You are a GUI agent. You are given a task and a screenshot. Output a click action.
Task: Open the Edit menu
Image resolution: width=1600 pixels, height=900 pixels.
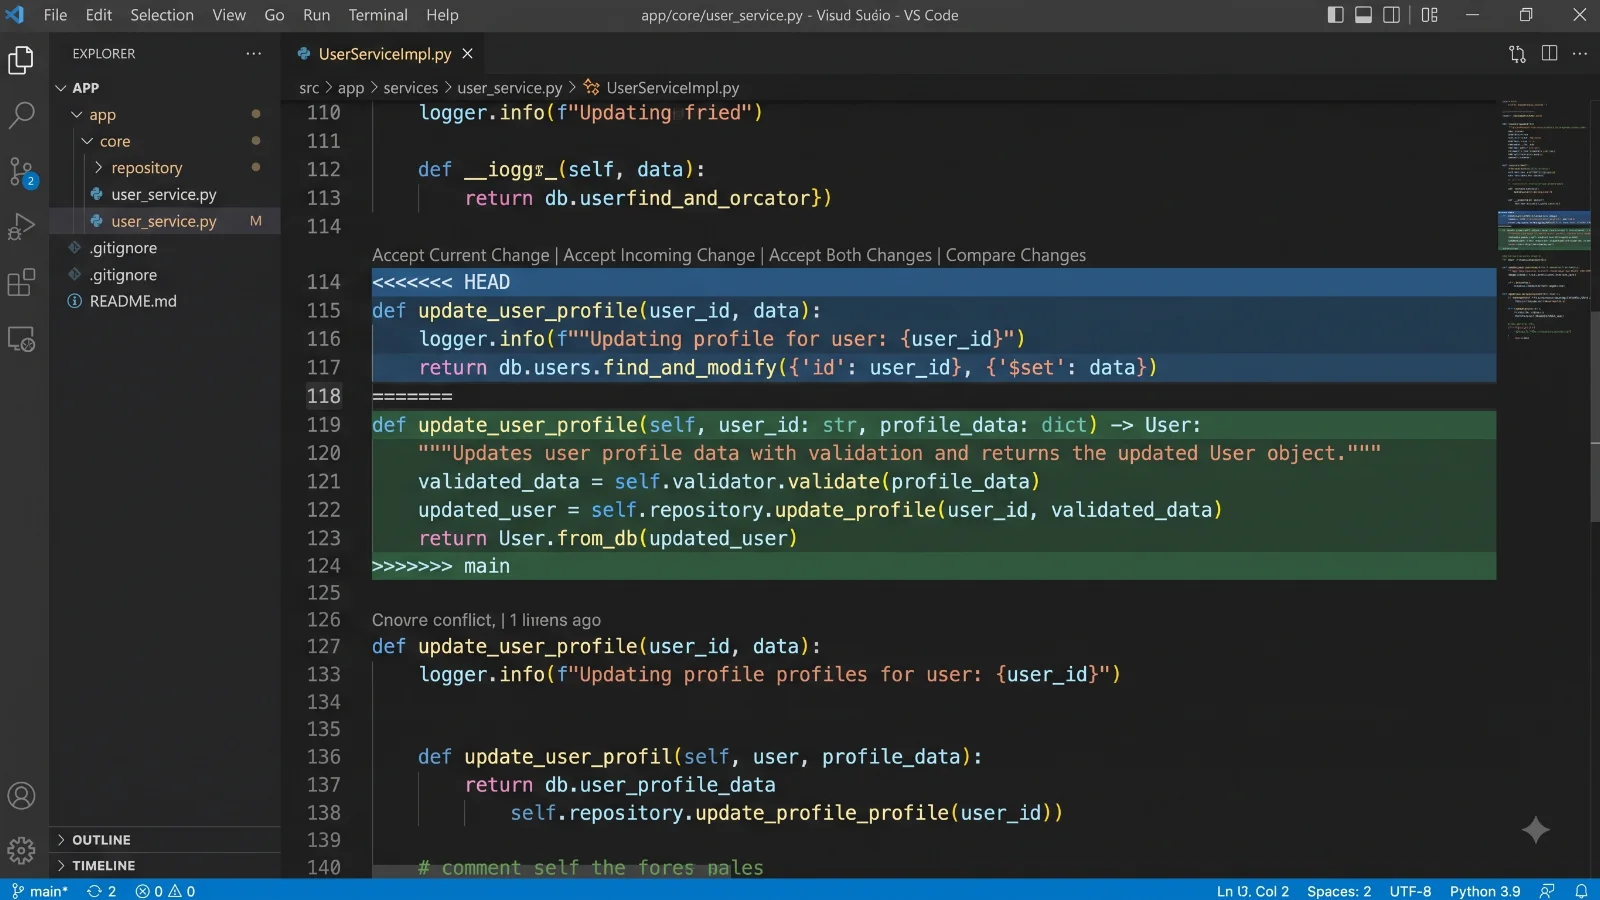pyautogui.click(x=99, y=15)
